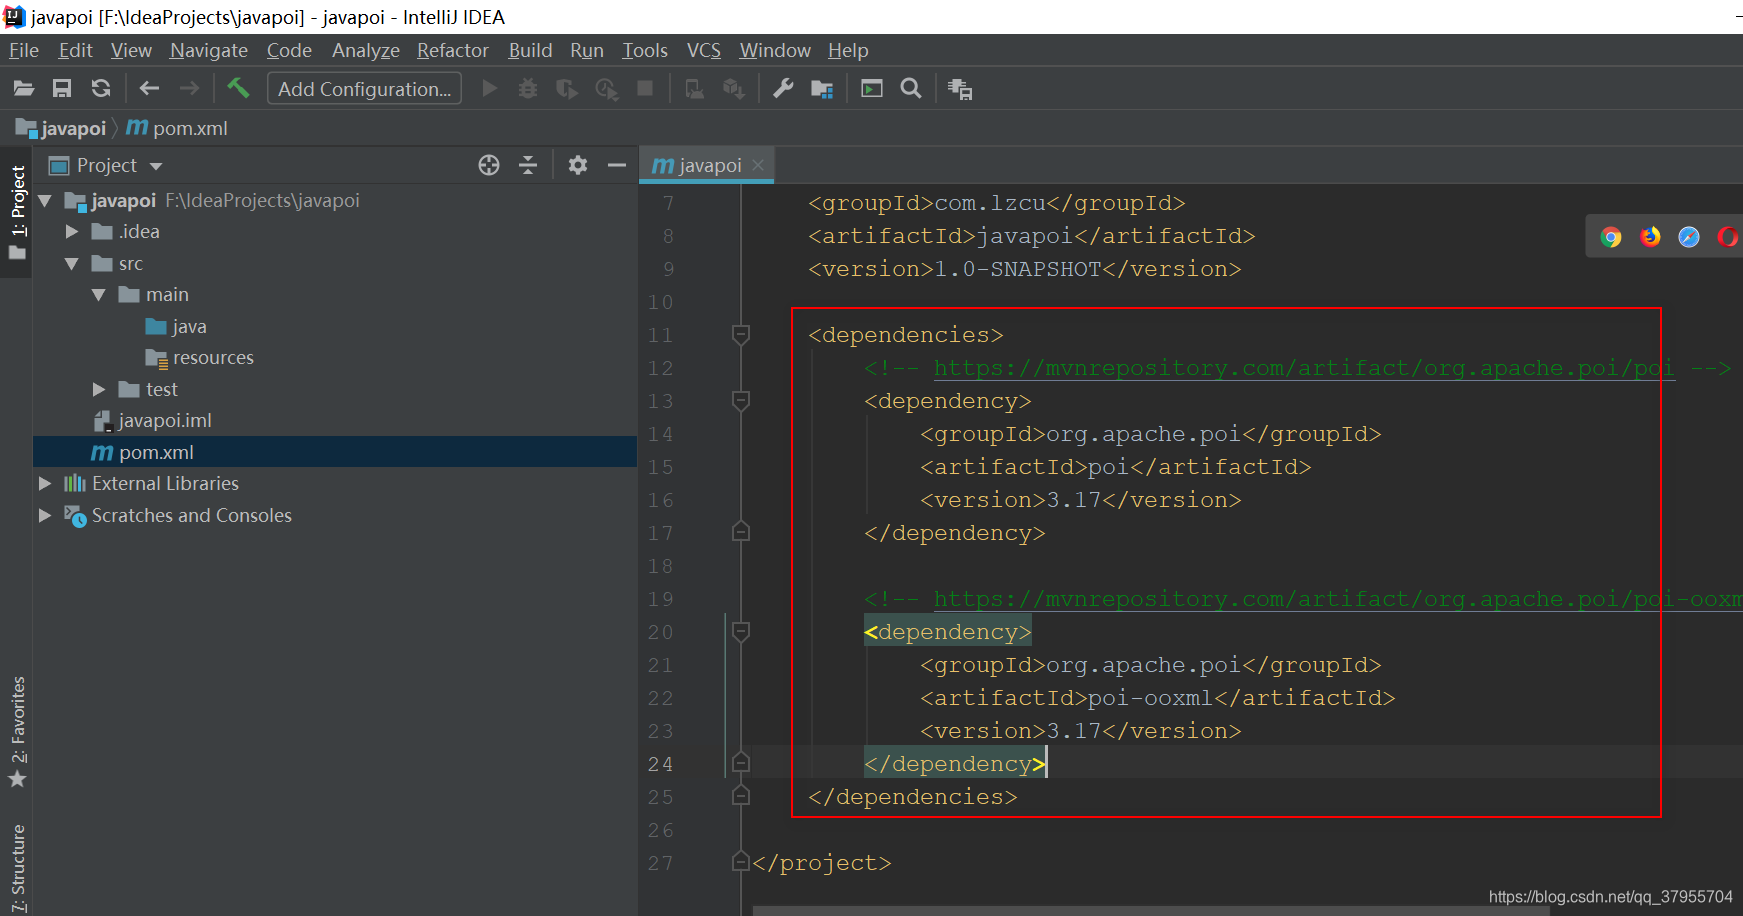Open the Refactor menu

453,50
